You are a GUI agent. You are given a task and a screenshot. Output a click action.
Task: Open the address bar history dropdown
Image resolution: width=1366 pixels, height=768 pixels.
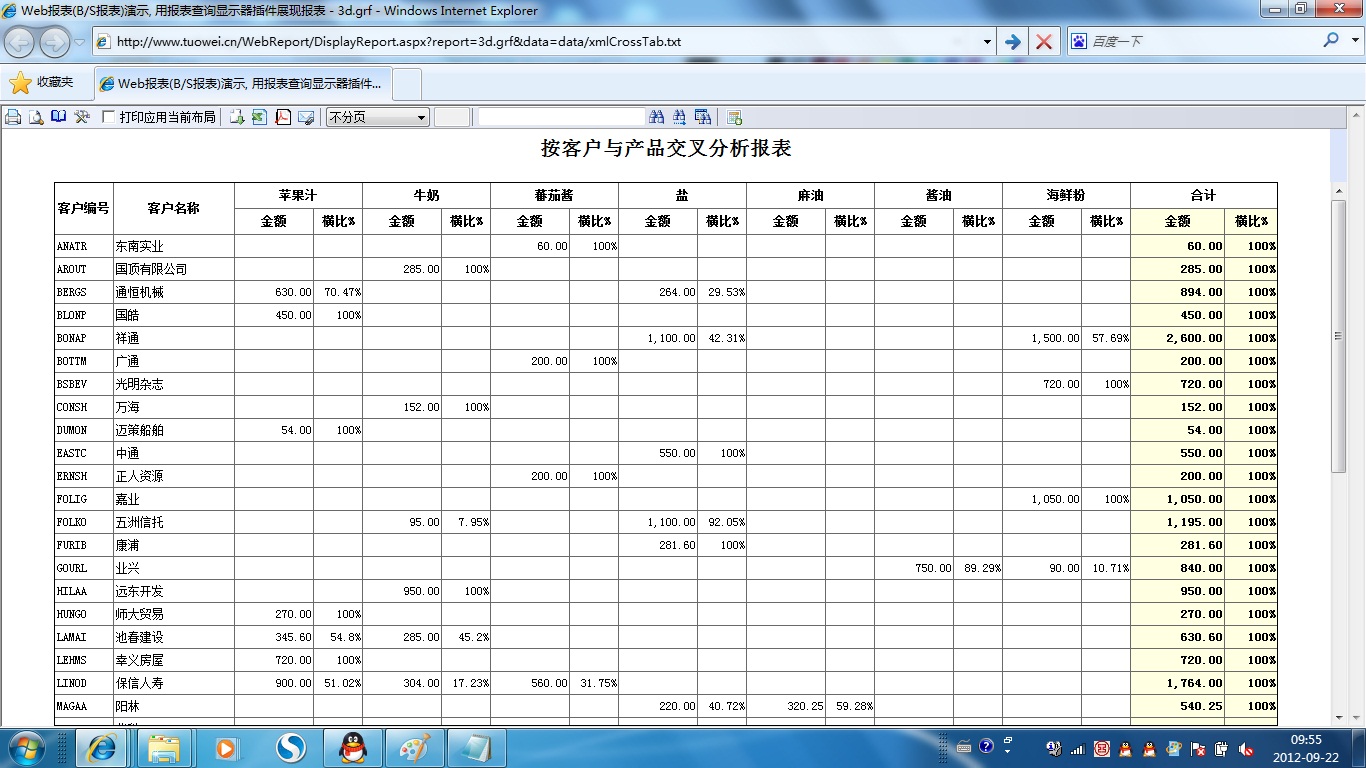[987, 42]
